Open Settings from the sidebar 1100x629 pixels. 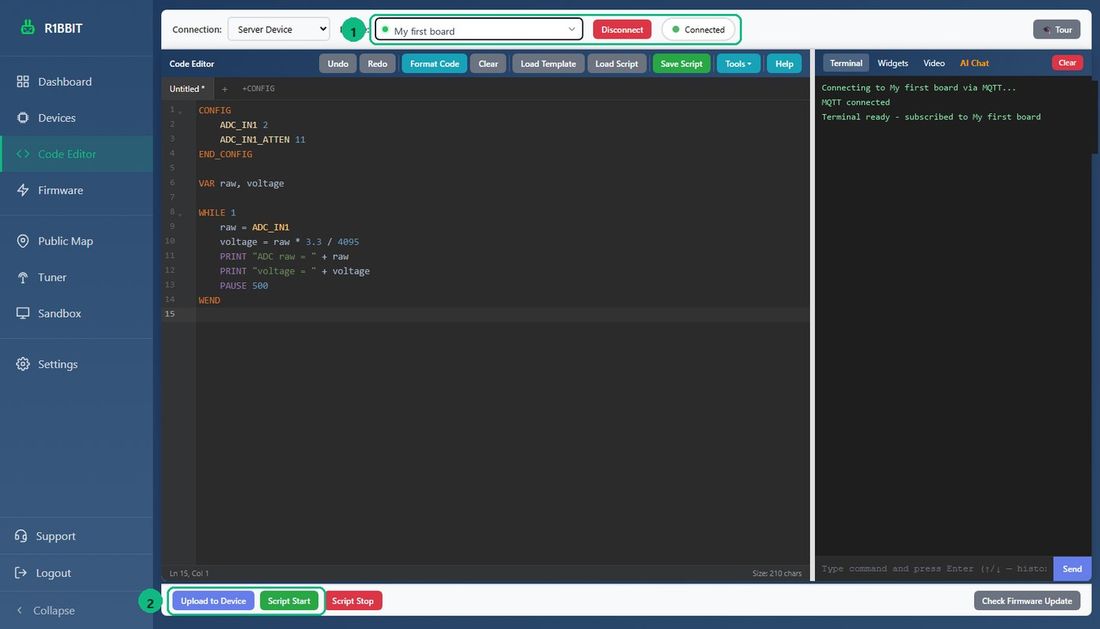(76, 364)
